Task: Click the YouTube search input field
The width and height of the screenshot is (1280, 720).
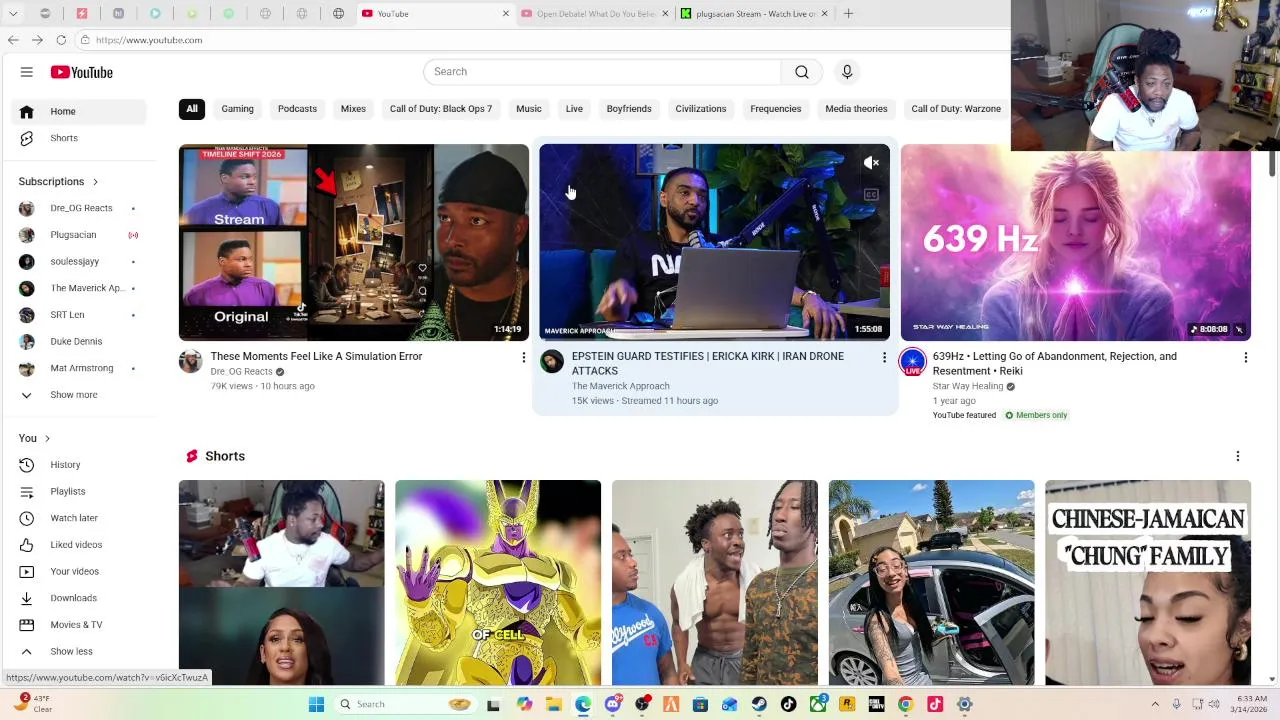Action: (602, 72)
